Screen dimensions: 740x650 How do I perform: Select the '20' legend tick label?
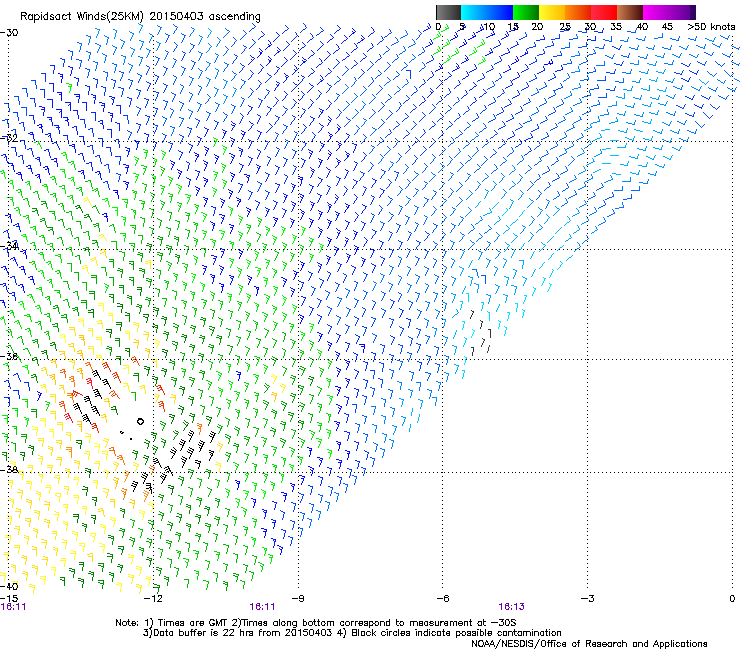(537, 27)
